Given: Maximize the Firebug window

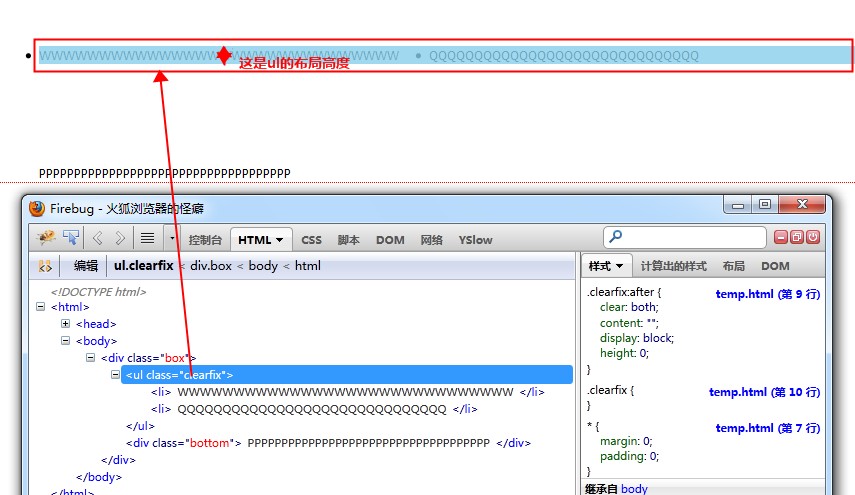Looking at the screenshot, I should (765, 205).
